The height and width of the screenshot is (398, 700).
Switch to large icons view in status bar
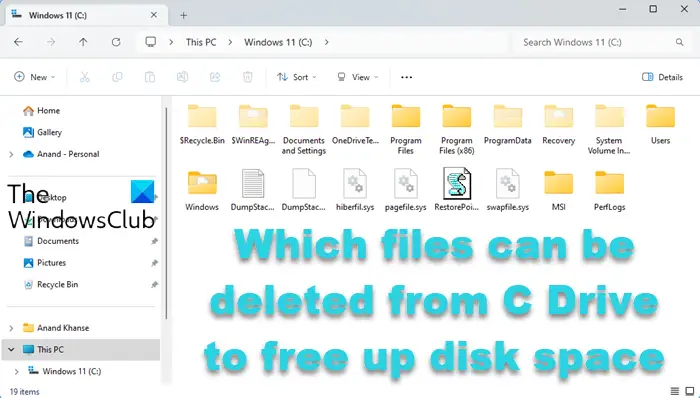tap(690, 391)
